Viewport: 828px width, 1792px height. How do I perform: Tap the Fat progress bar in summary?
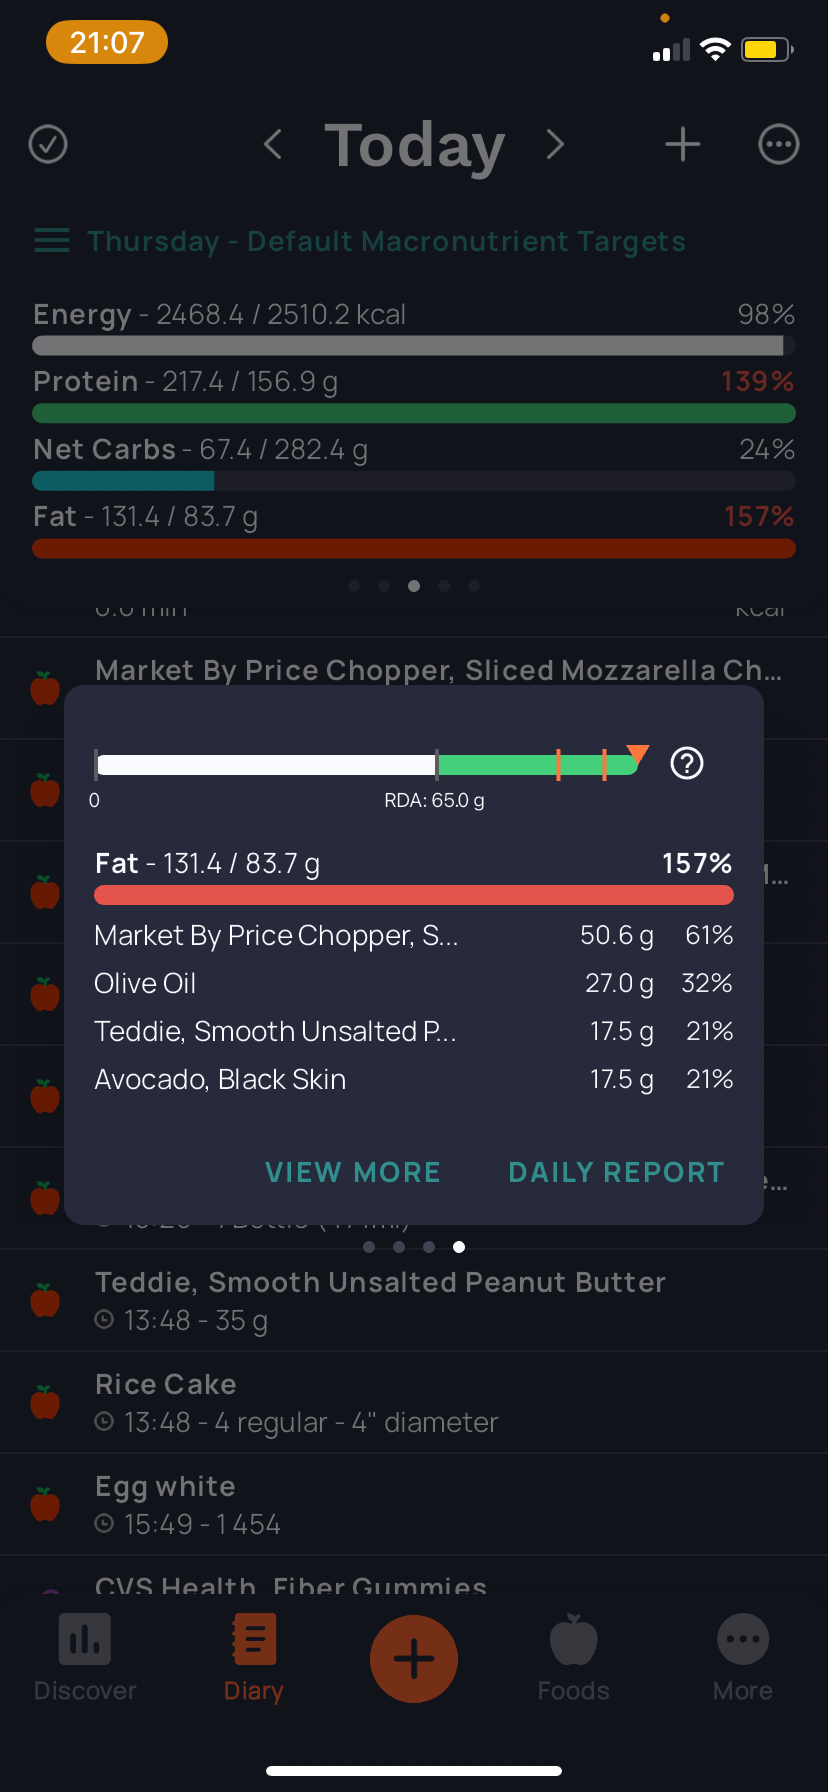414,548
